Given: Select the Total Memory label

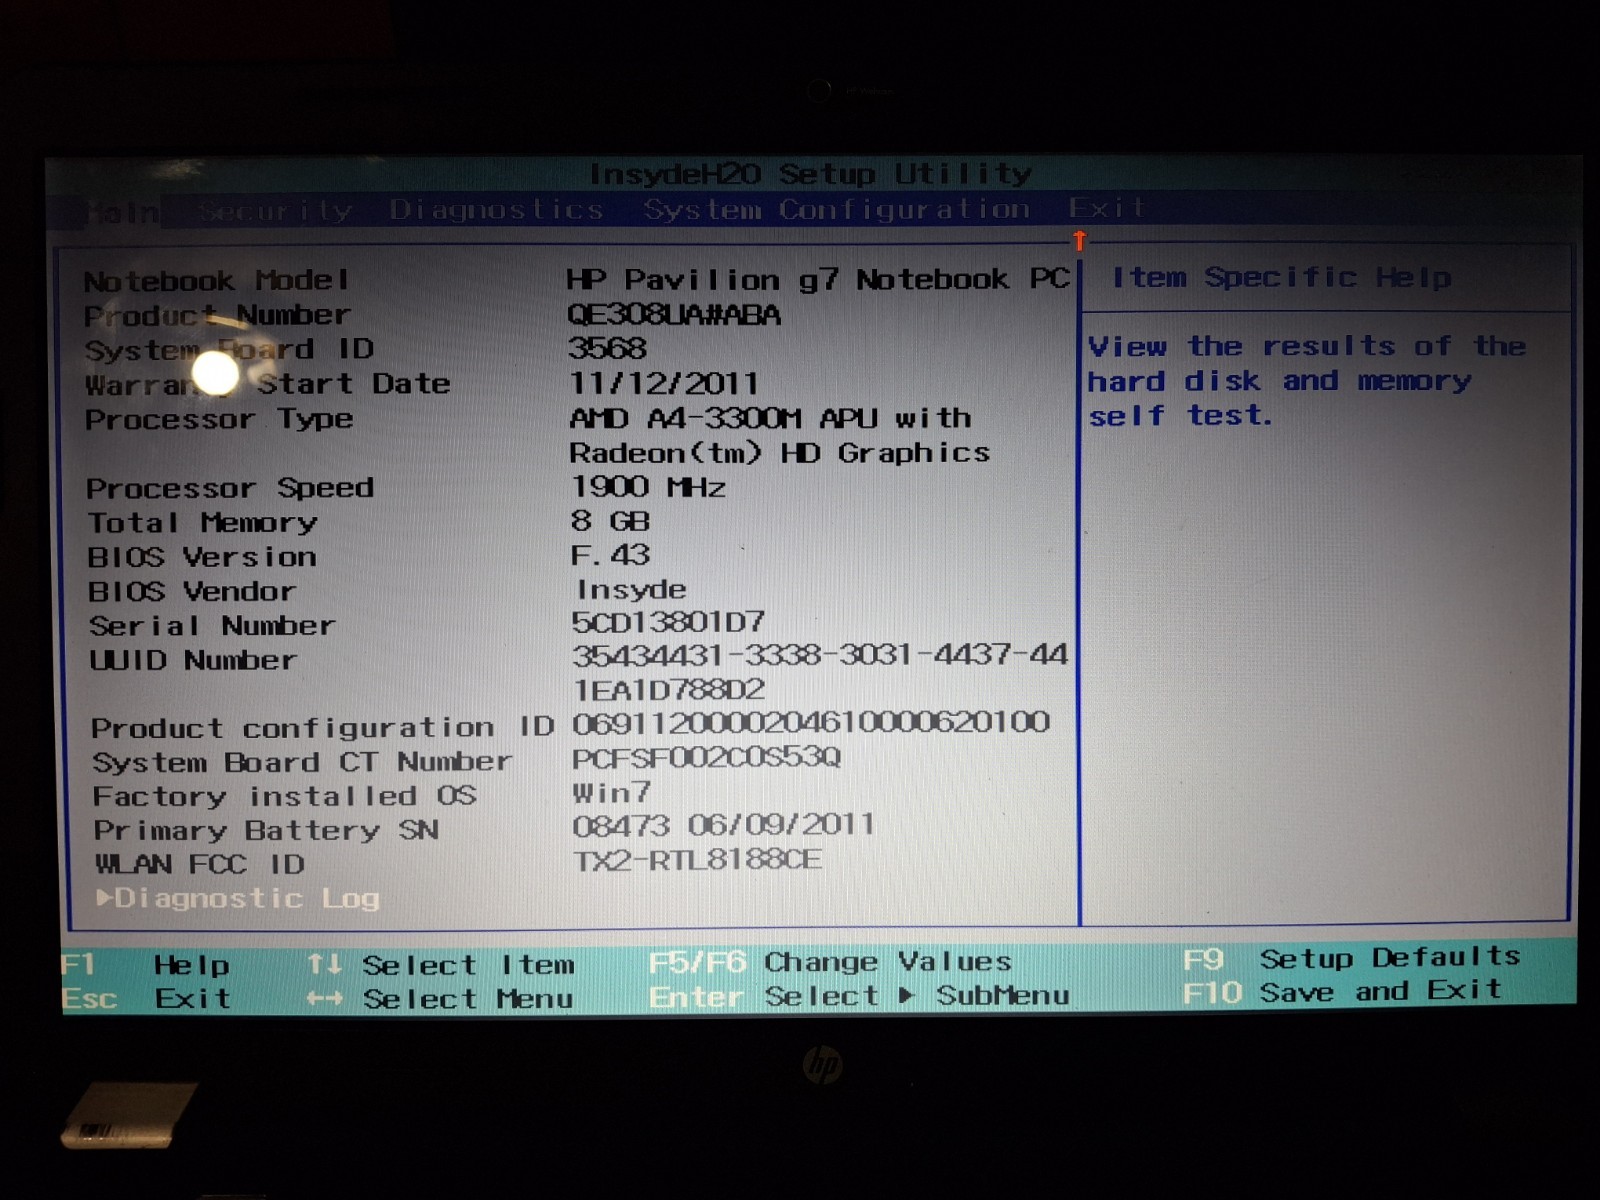Looking at the screenshot, I should point(202,523).
